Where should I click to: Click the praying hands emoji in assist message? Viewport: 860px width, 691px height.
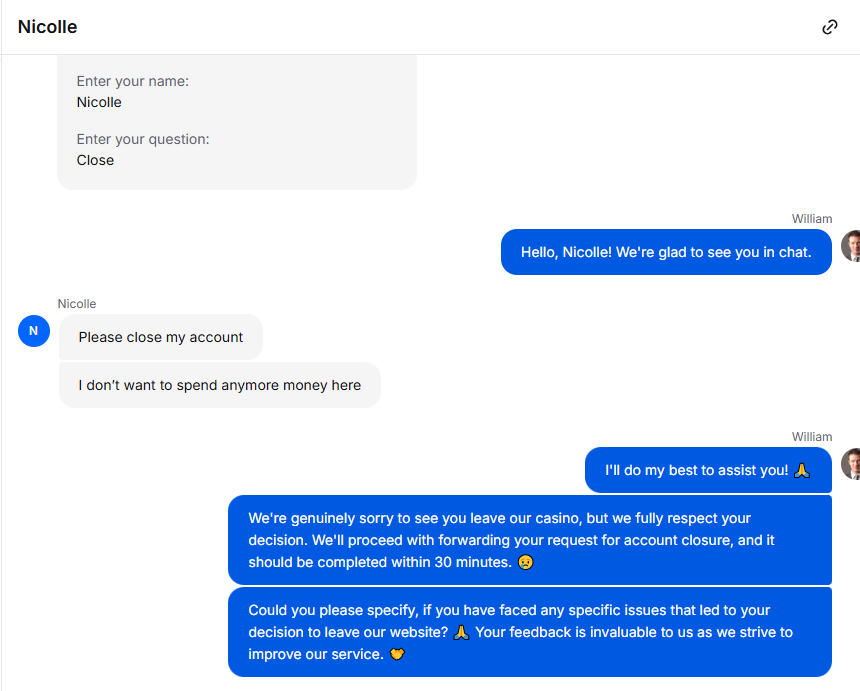pos(802,471)
